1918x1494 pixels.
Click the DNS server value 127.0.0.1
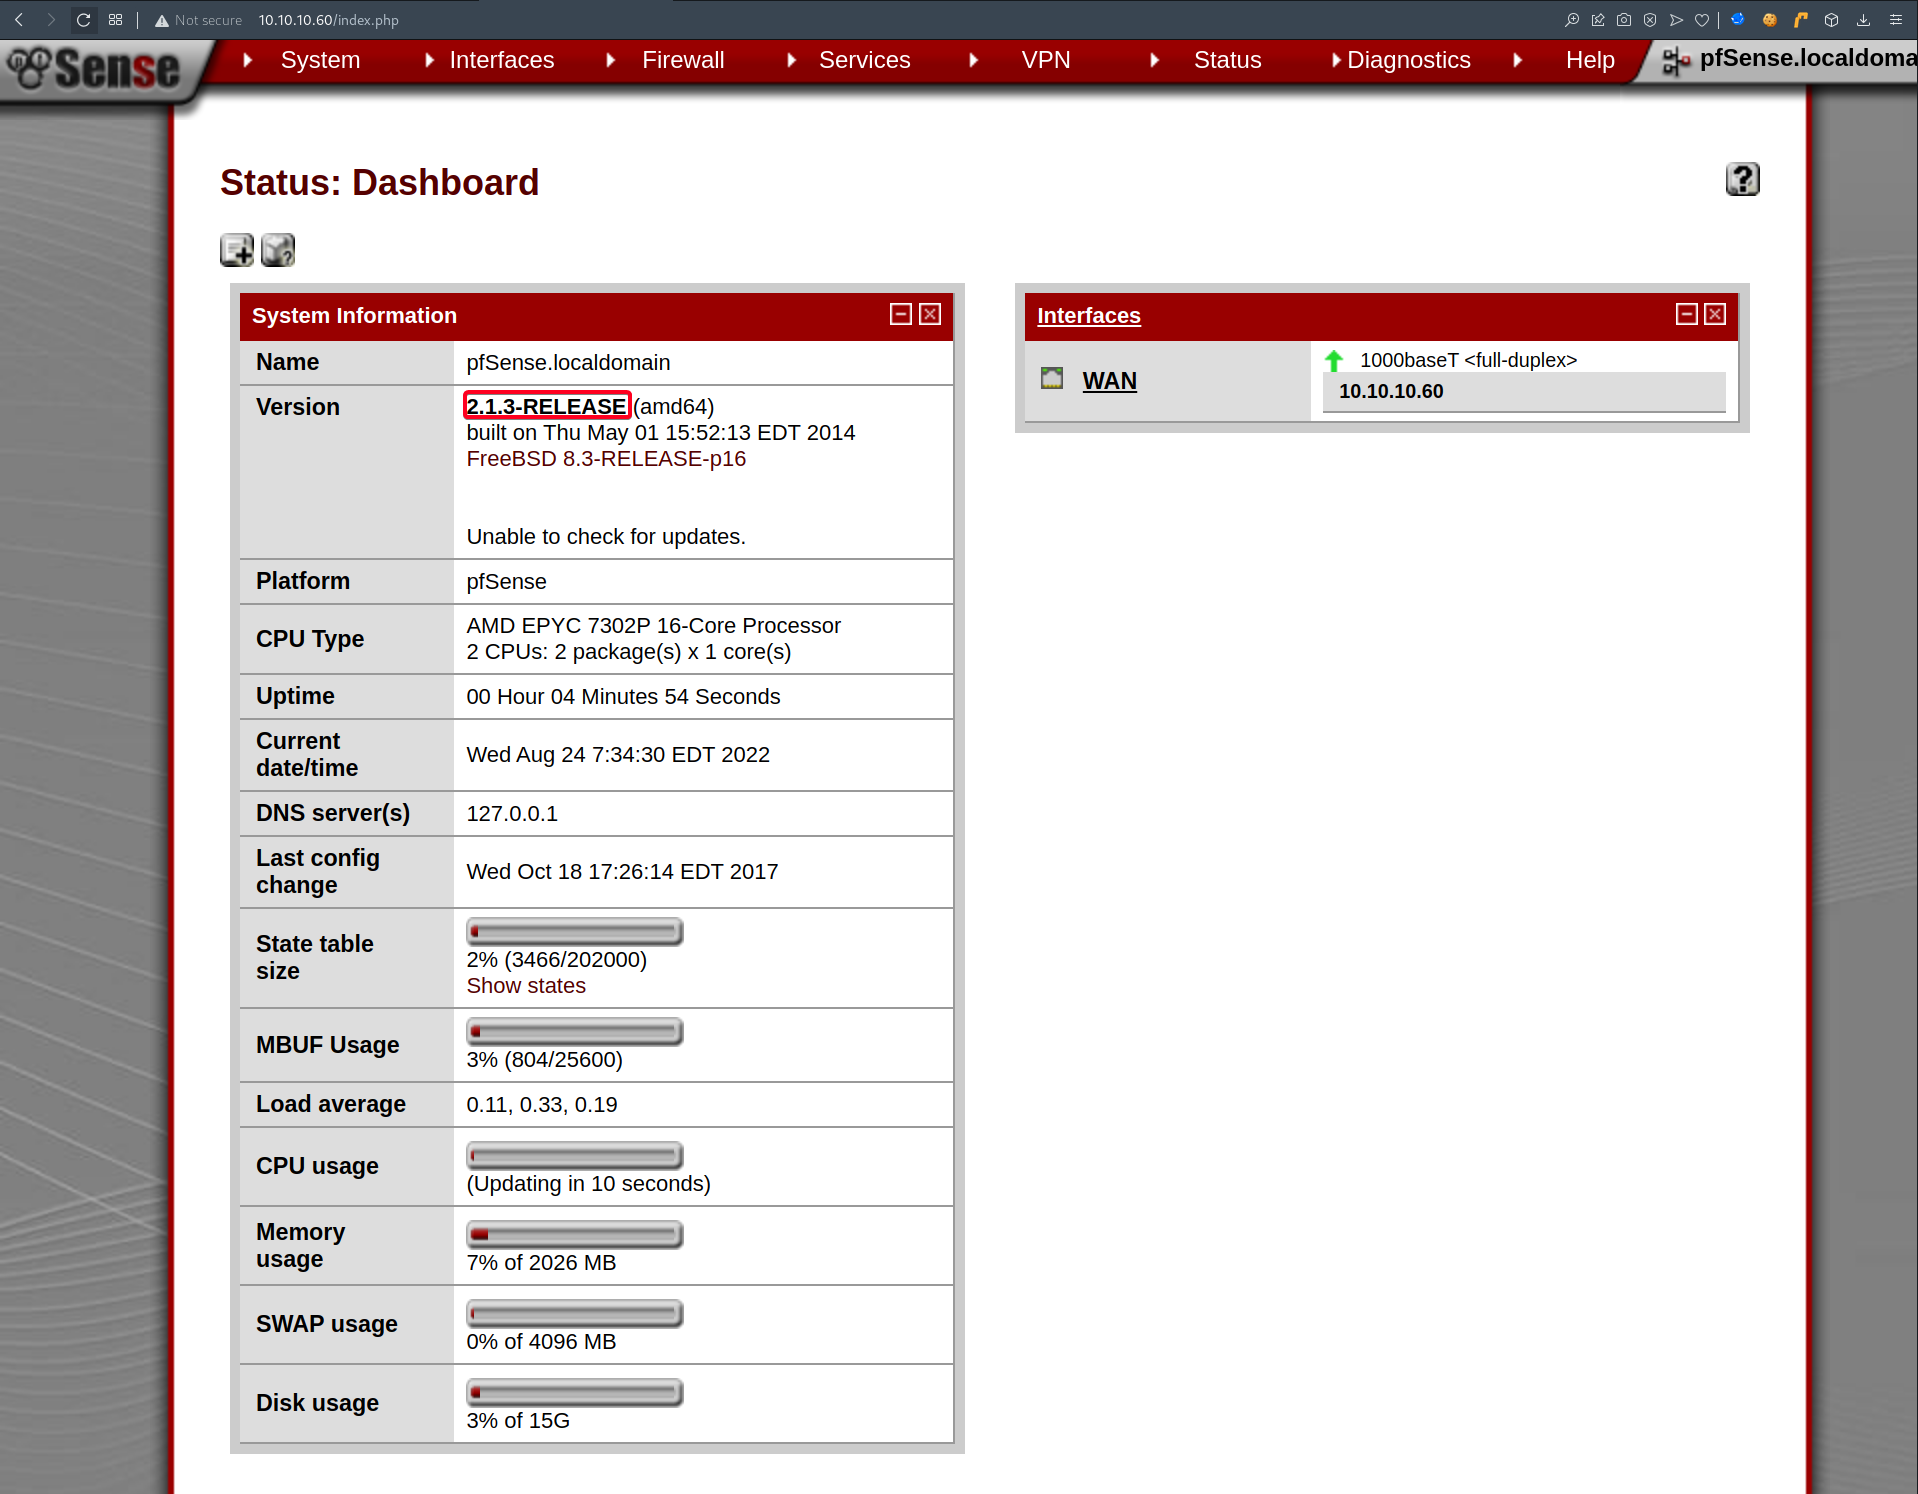pyautogui.click(x=512, y=814)
